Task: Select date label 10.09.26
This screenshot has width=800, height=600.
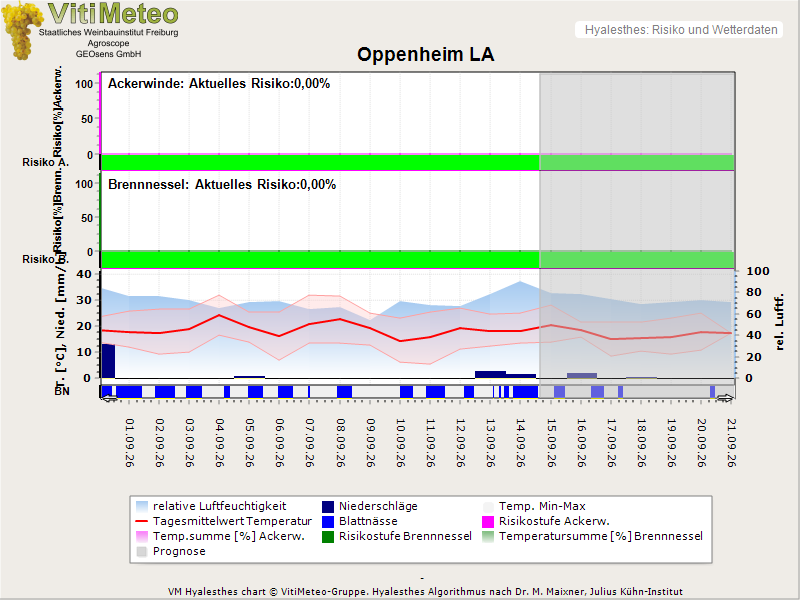Action: 401,442
